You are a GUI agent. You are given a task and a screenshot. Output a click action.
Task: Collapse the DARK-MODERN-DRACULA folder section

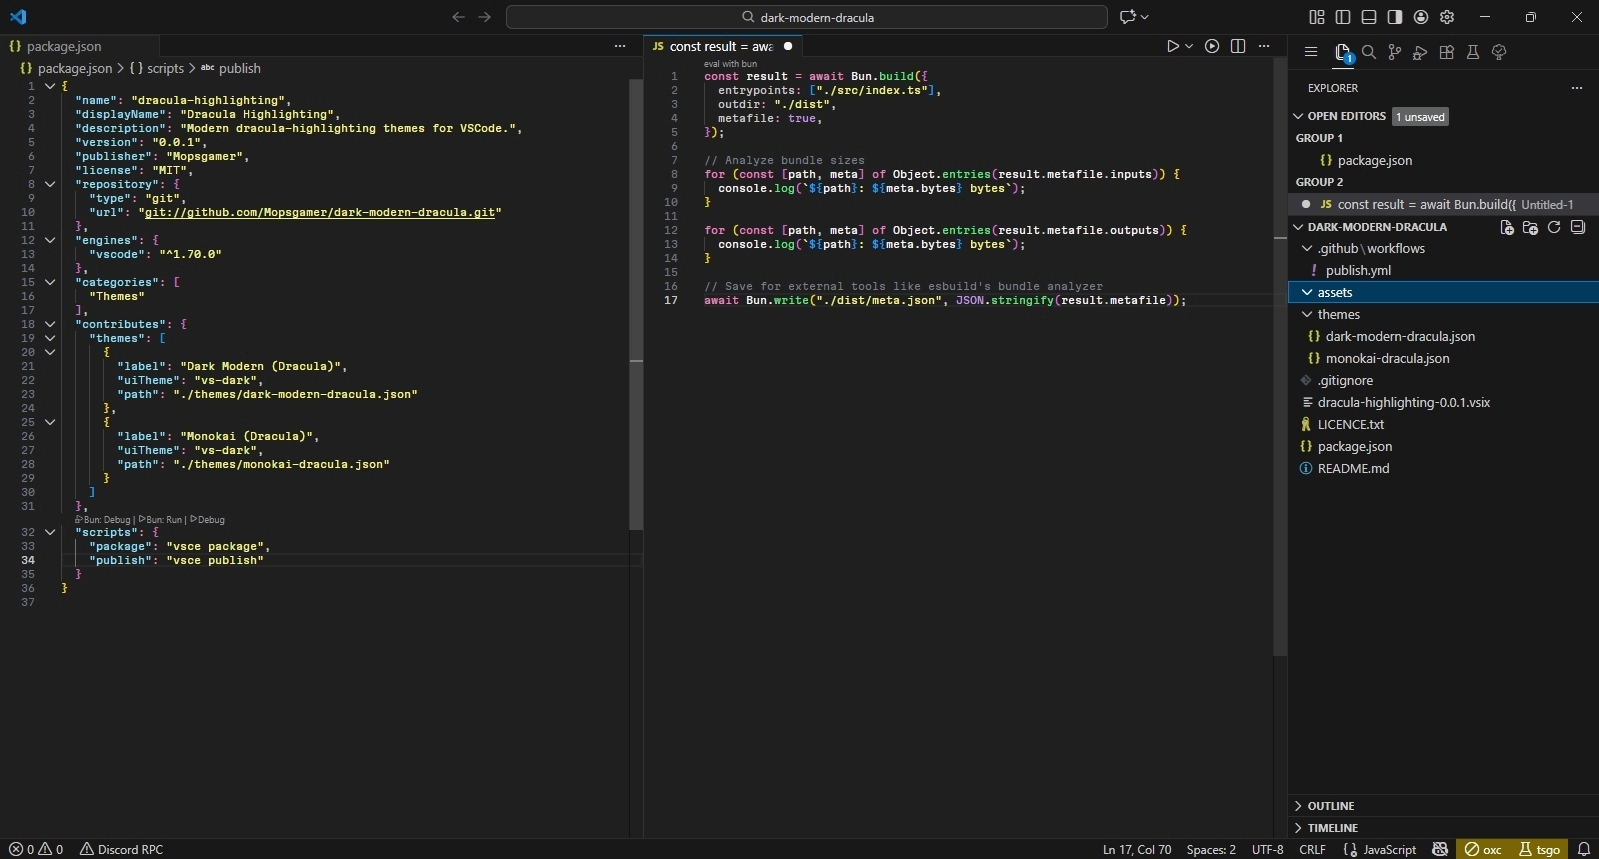(1299, 227)
